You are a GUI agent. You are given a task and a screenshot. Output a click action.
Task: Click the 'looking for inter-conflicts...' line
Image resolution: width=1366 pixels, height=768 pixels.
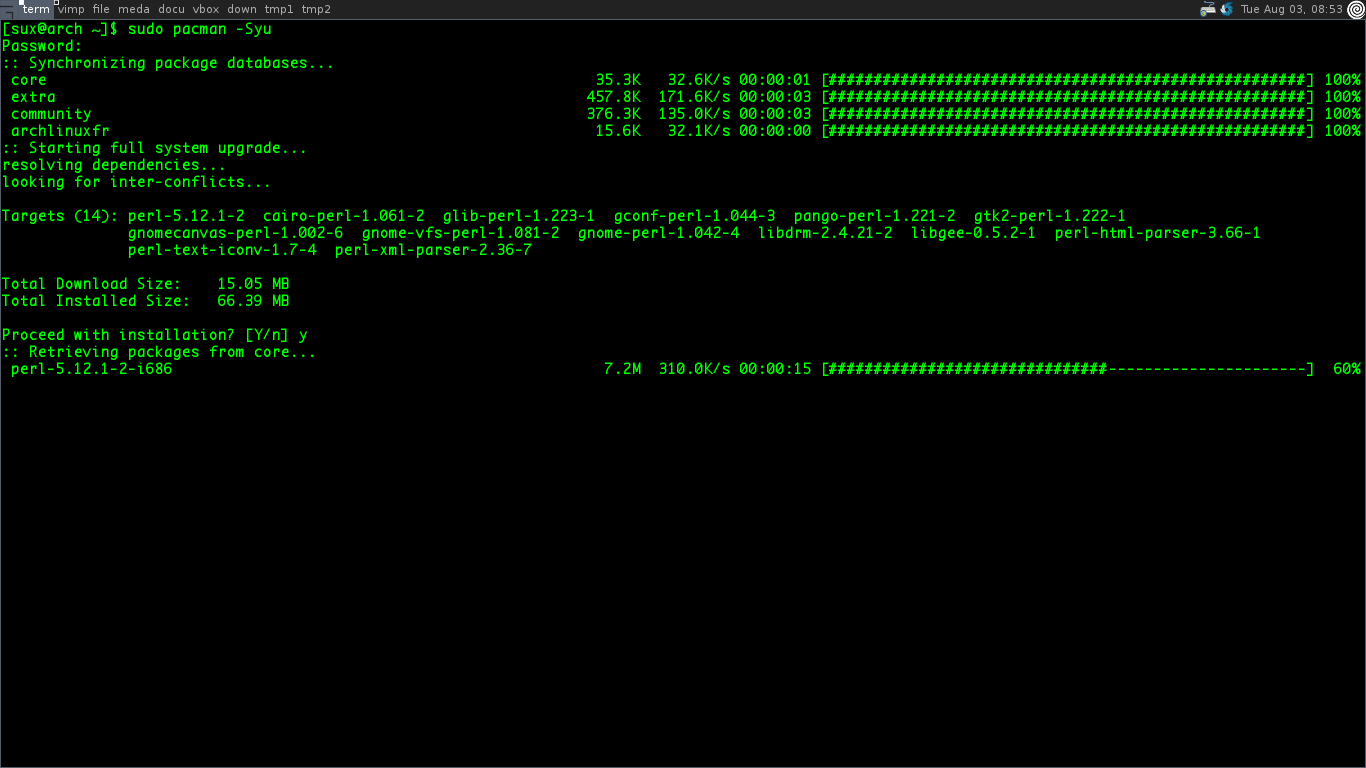point(137,182)
